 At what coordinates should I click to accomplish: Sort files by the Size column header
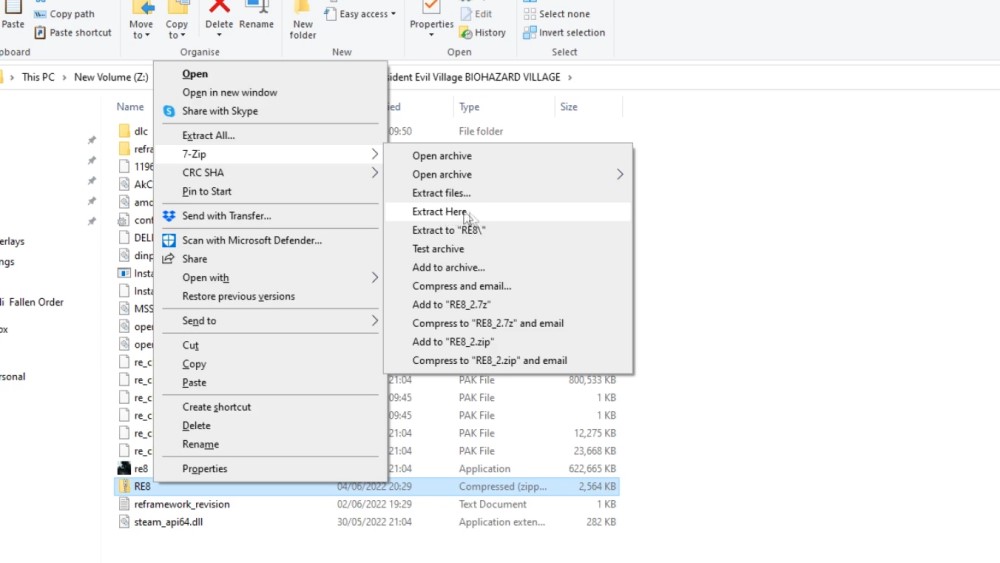(x=569, y=107)
